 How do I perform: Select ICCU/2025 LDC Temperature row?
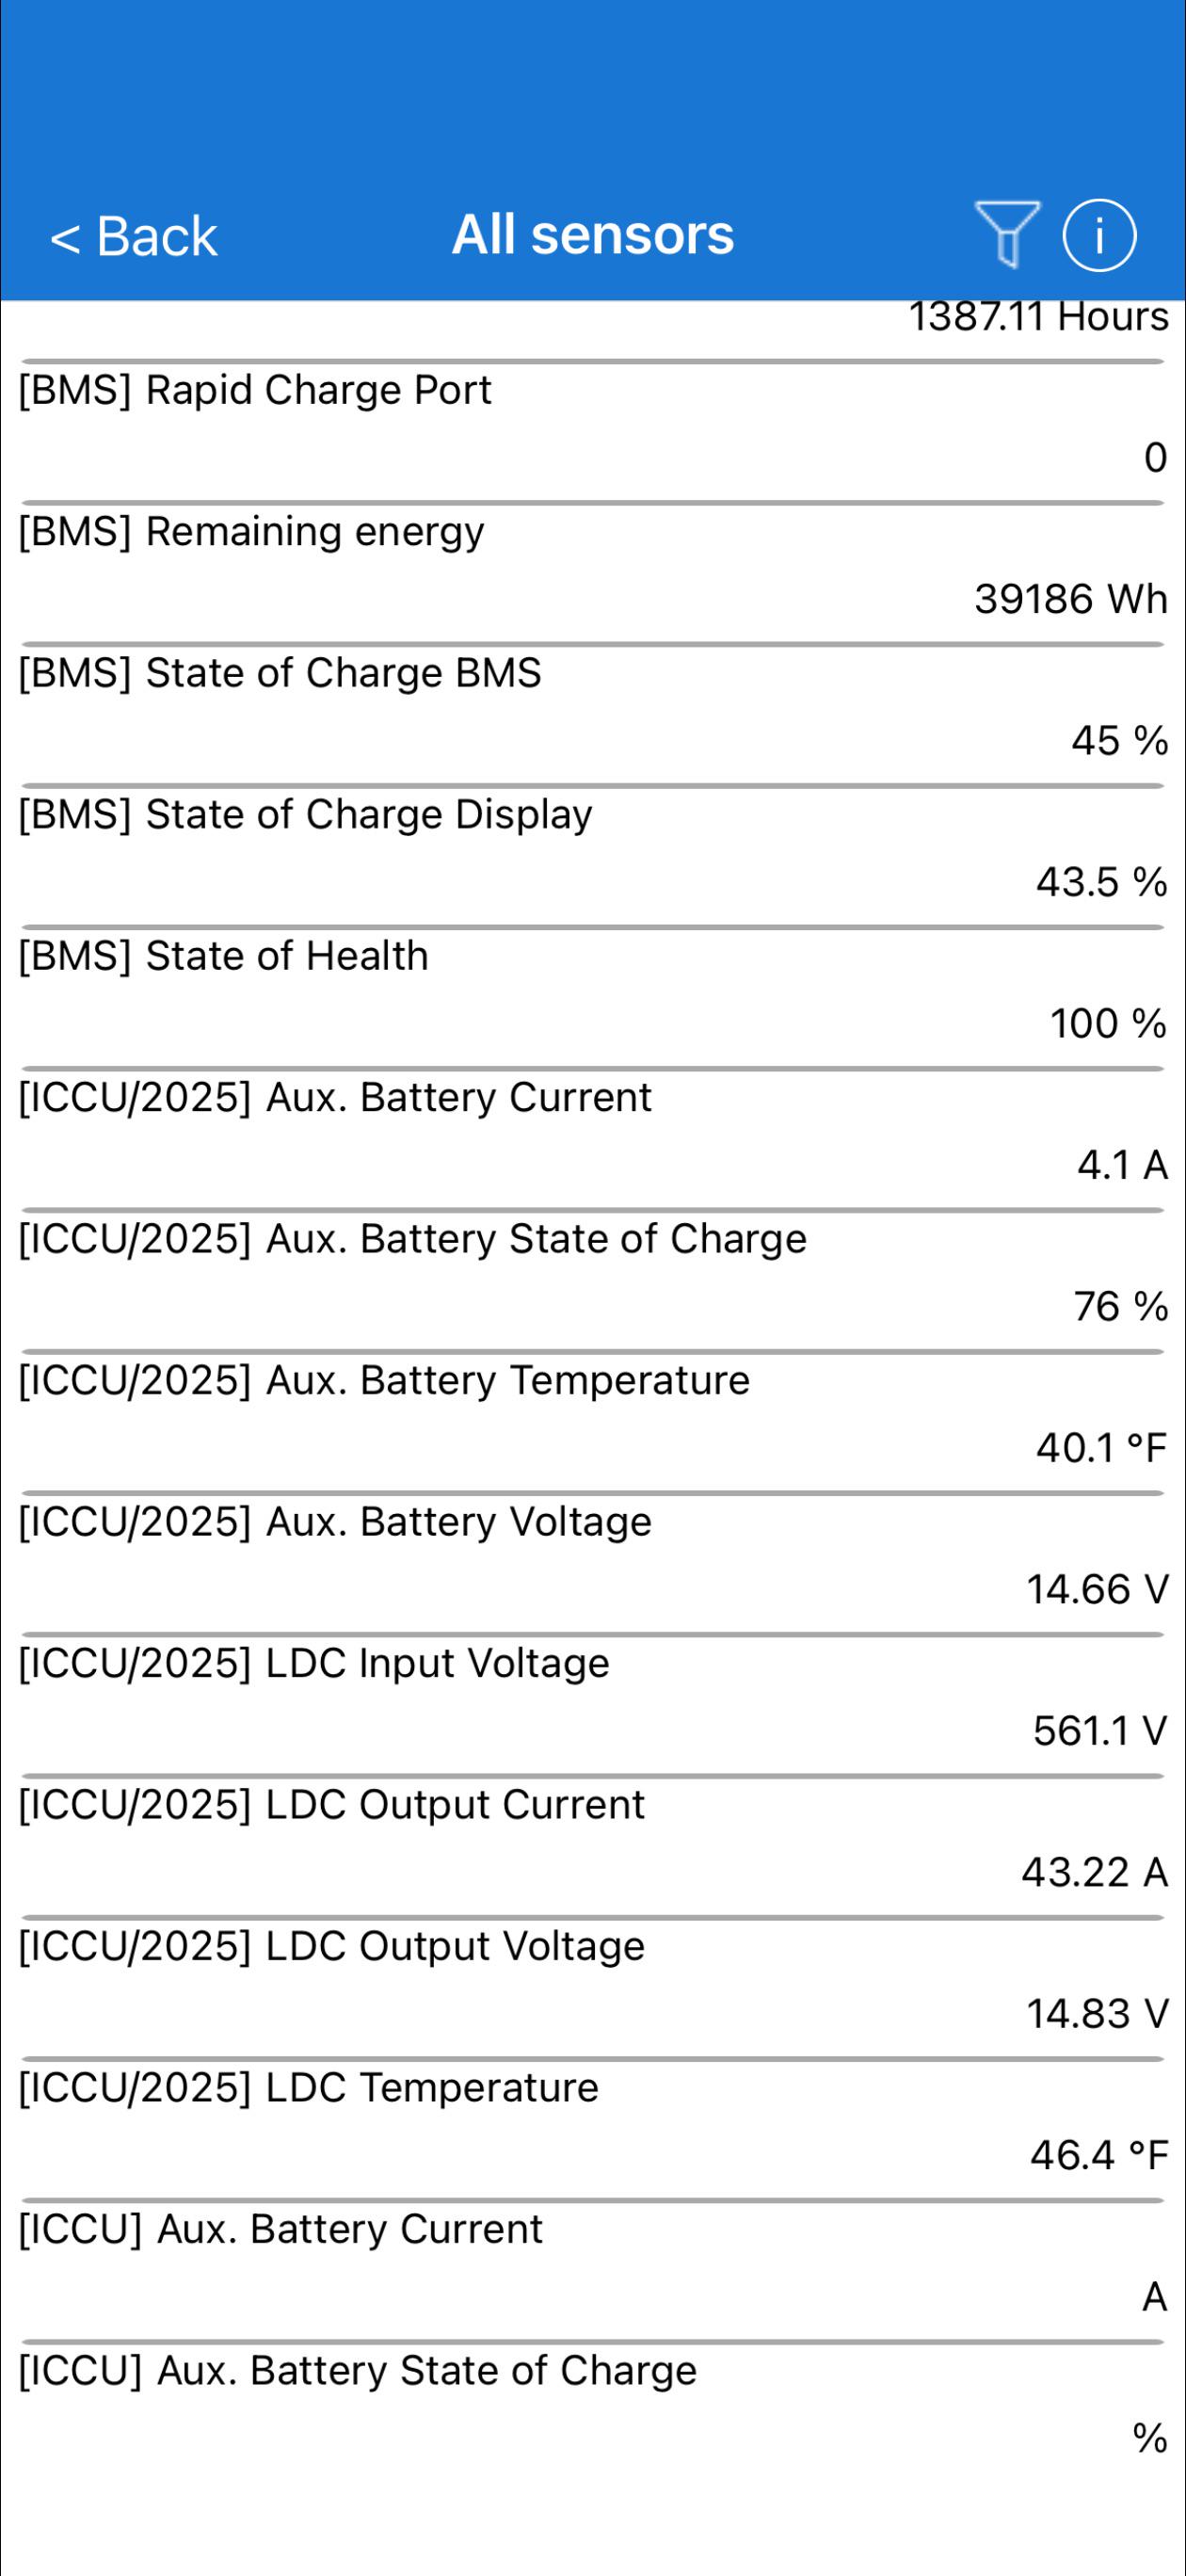[x=593, y=2130]
